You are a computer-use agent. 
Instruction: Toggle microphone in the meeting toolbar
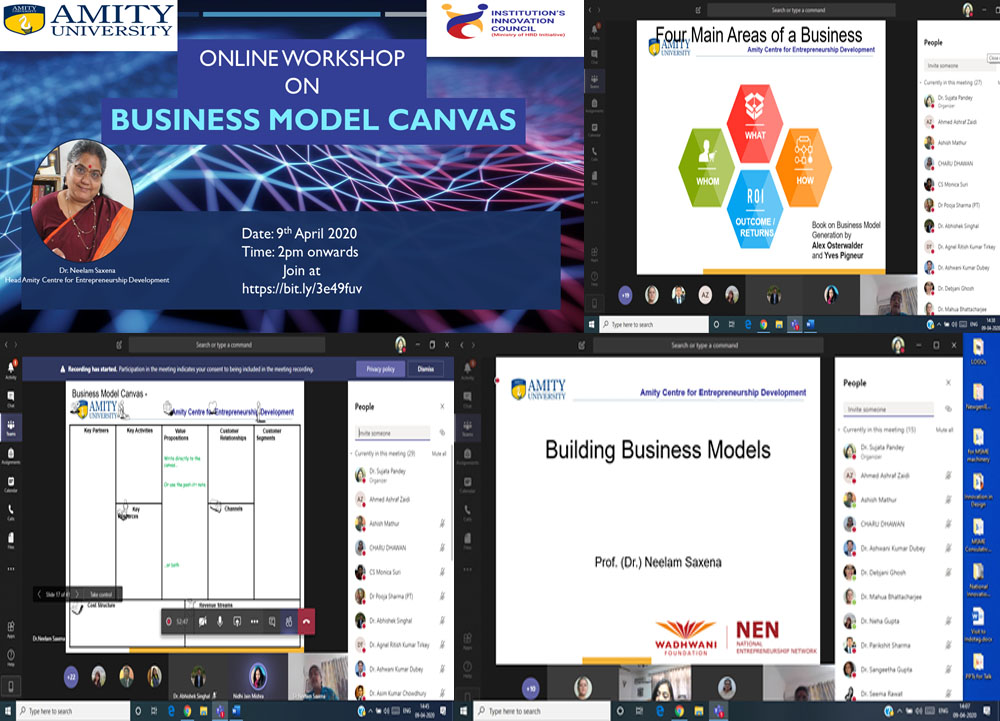coord(220,622)
